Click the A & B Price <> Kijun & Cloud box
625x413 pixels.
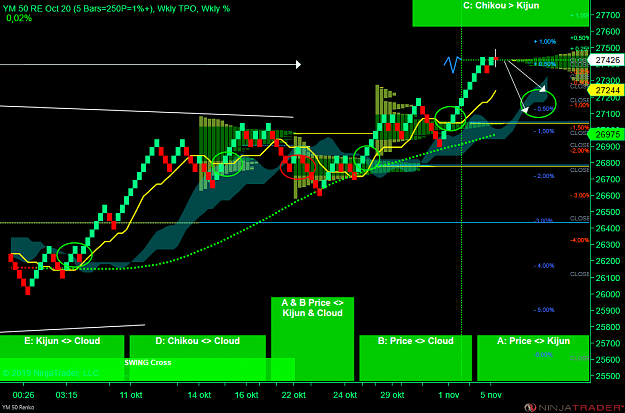pos(312,338)
